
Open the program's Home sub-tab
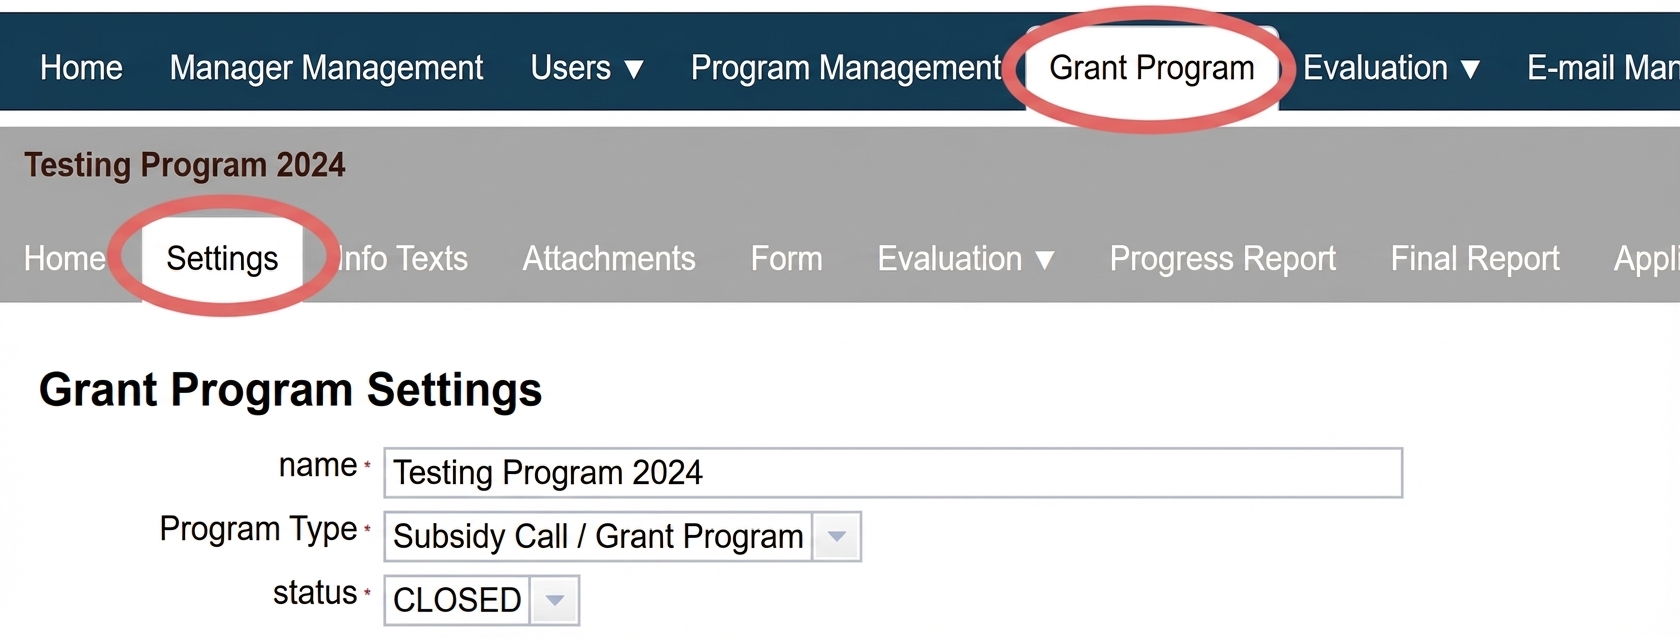tap(64, 259)
